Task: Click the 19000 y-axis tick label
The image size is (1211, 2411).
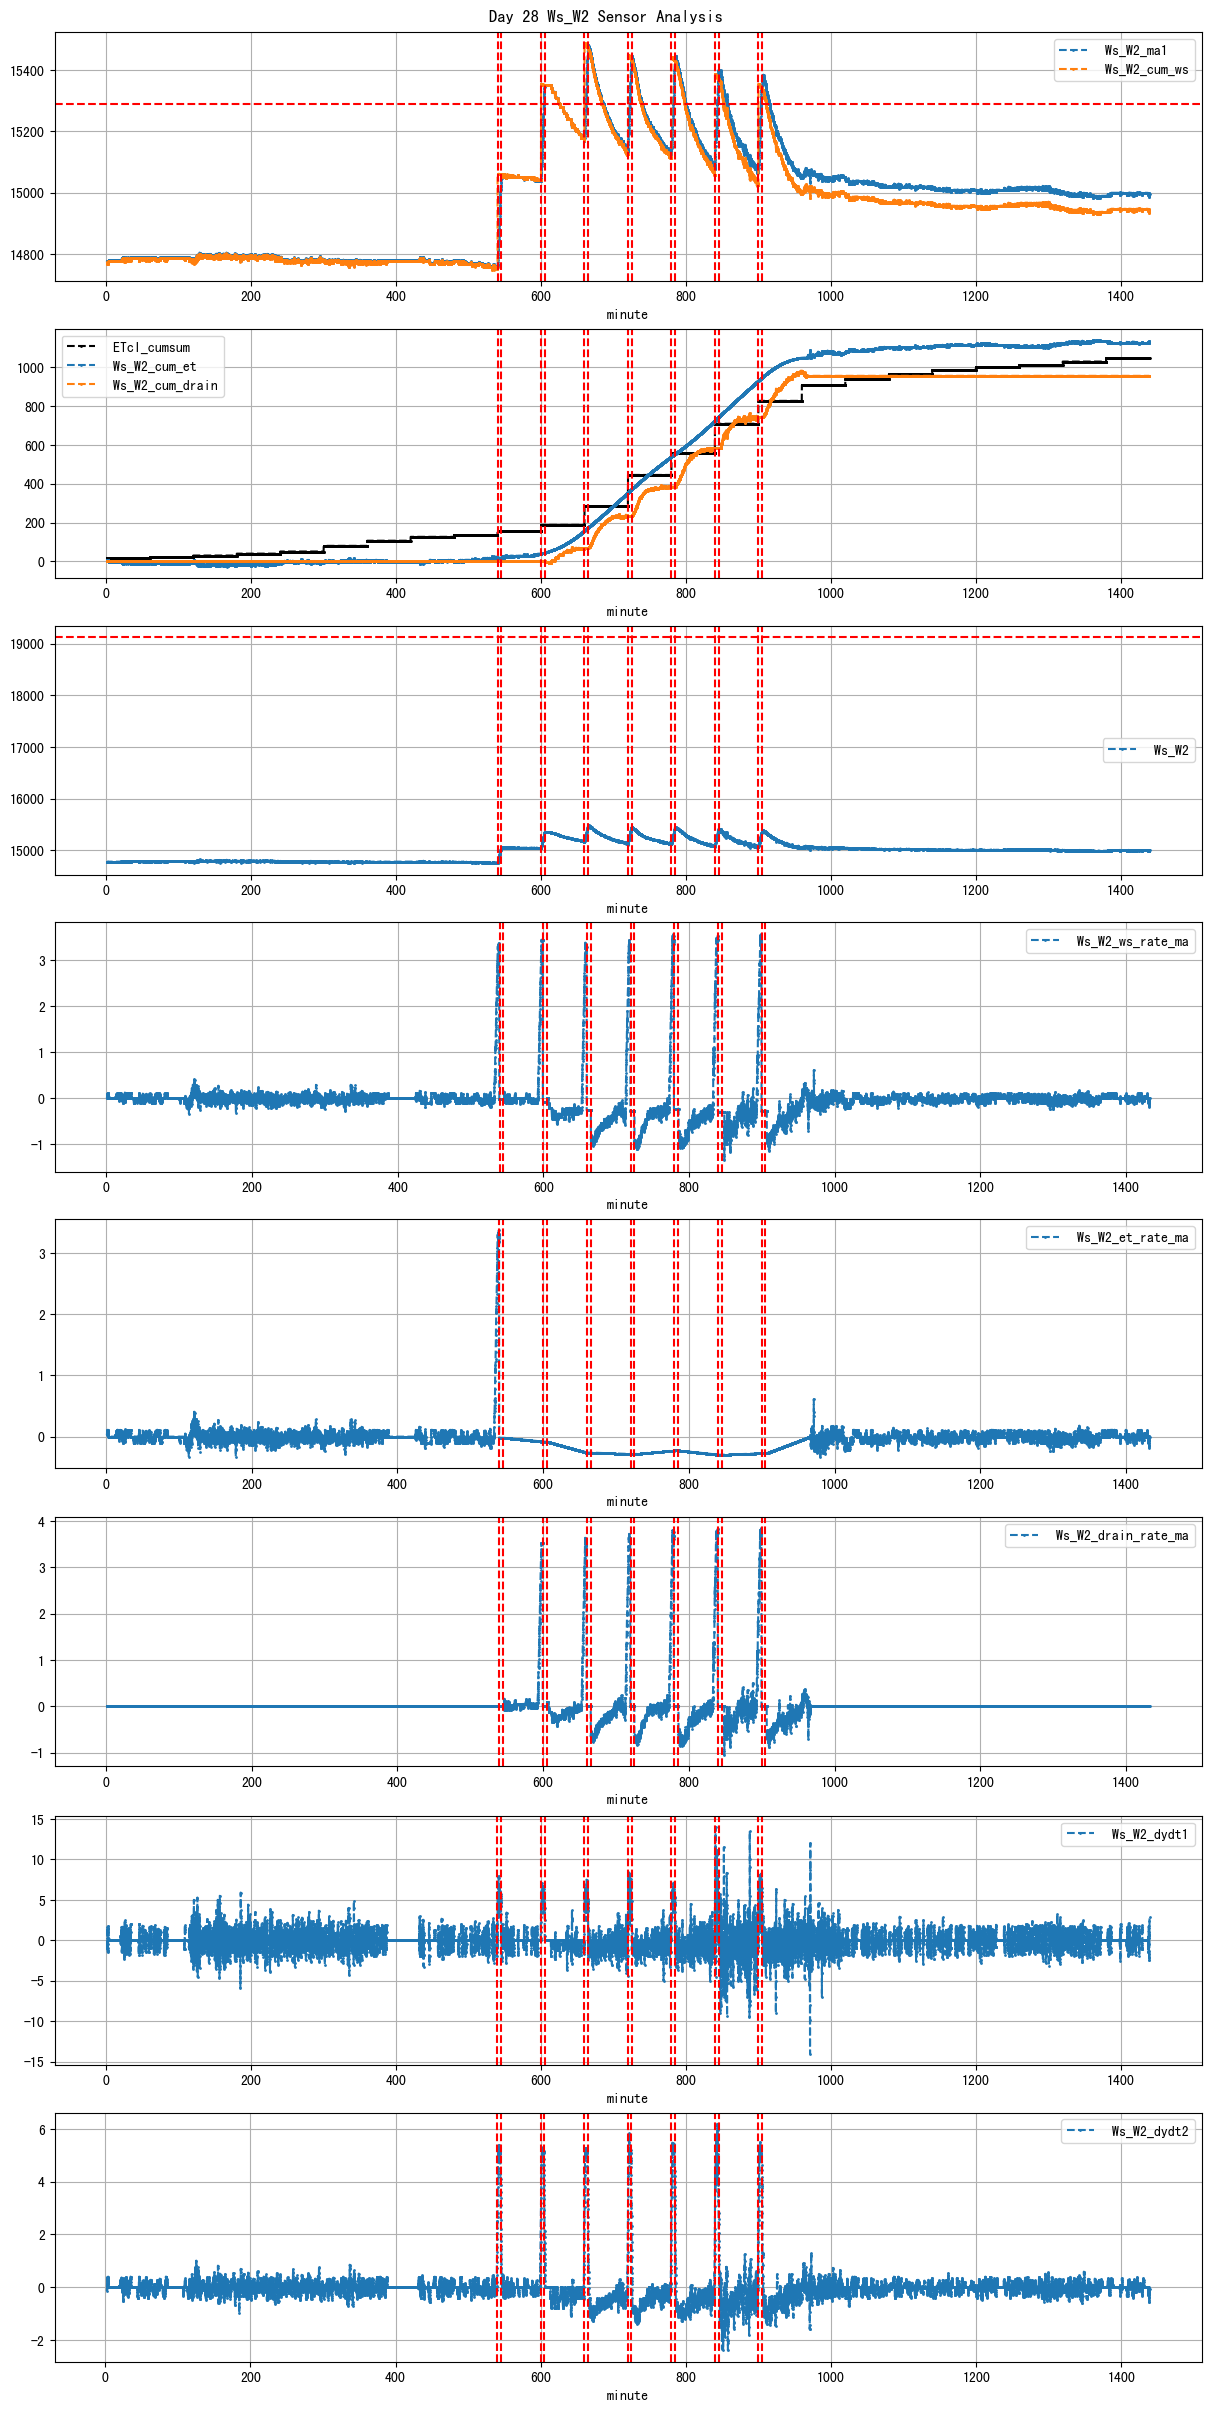Action: coord(27,644)
